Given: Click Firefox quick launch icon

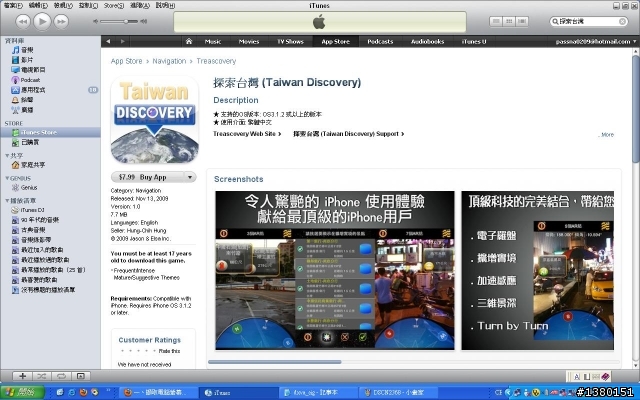Looking at the screenshot, I should (x=83, y=392).
